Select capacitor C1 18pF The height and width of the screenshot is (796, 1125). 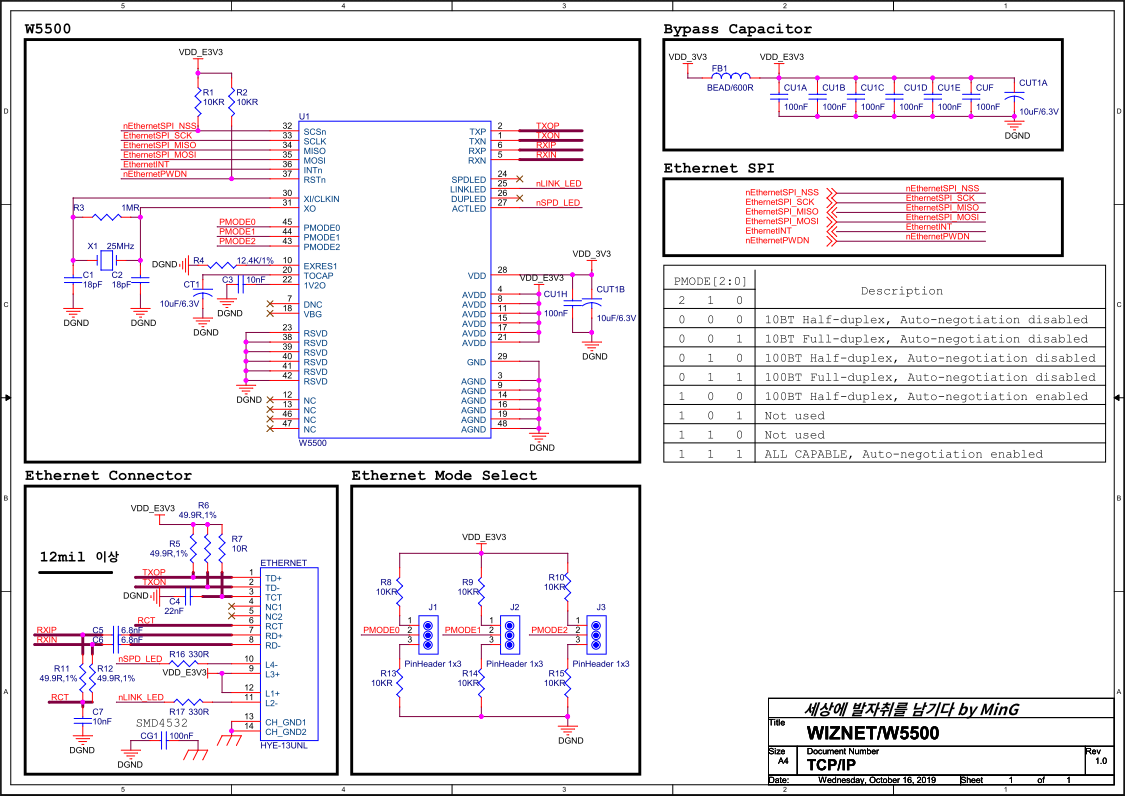click(72, 280)
